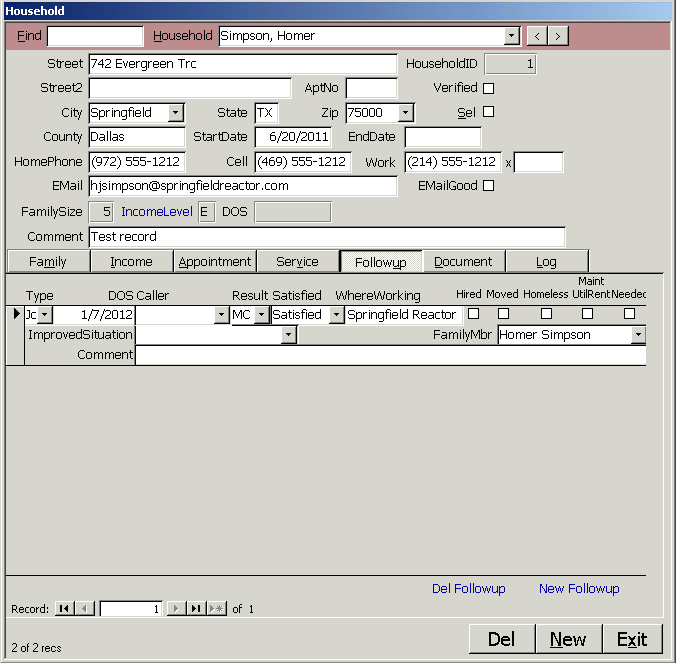Viewport: 676px width, 663px height.
Task: Go to next followup record
Action: (176, 608)
